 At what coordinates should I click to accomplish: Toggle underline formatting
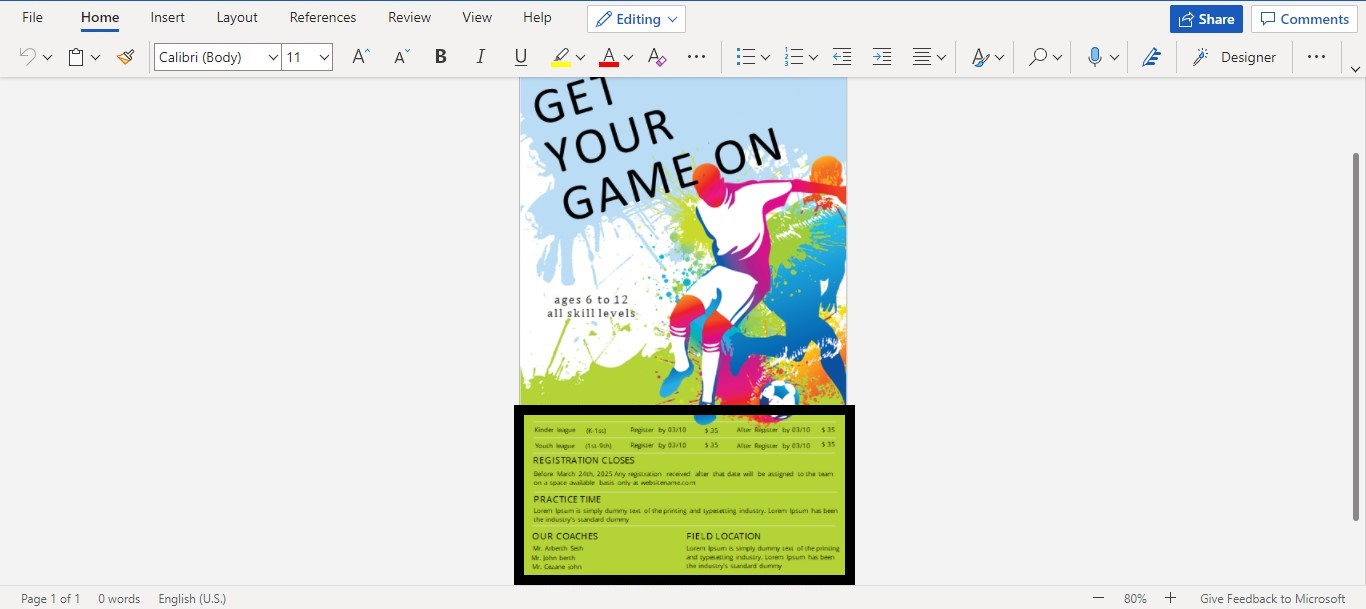tap(520, 57)
